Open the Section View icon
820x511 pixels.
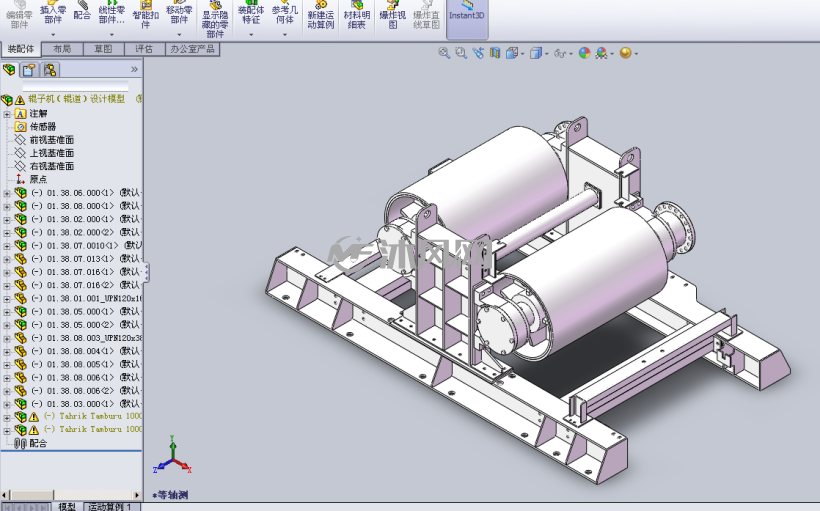tap(494, 53)
